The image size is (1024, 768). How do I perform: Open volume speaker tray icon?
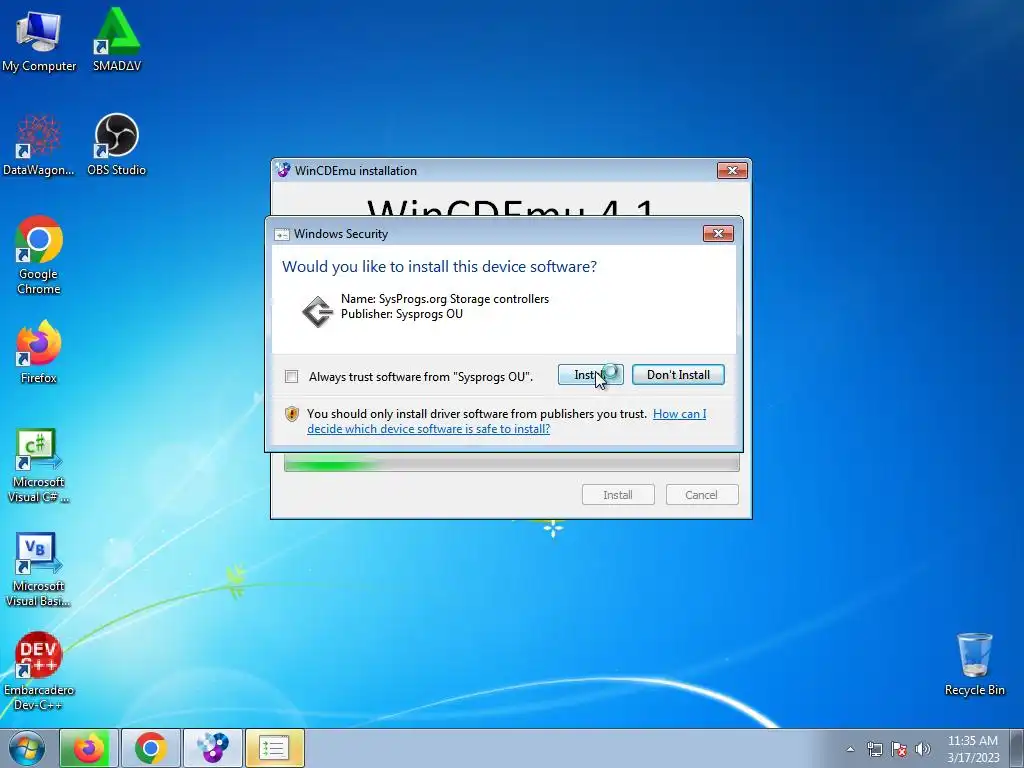click(x=923, y=749)
